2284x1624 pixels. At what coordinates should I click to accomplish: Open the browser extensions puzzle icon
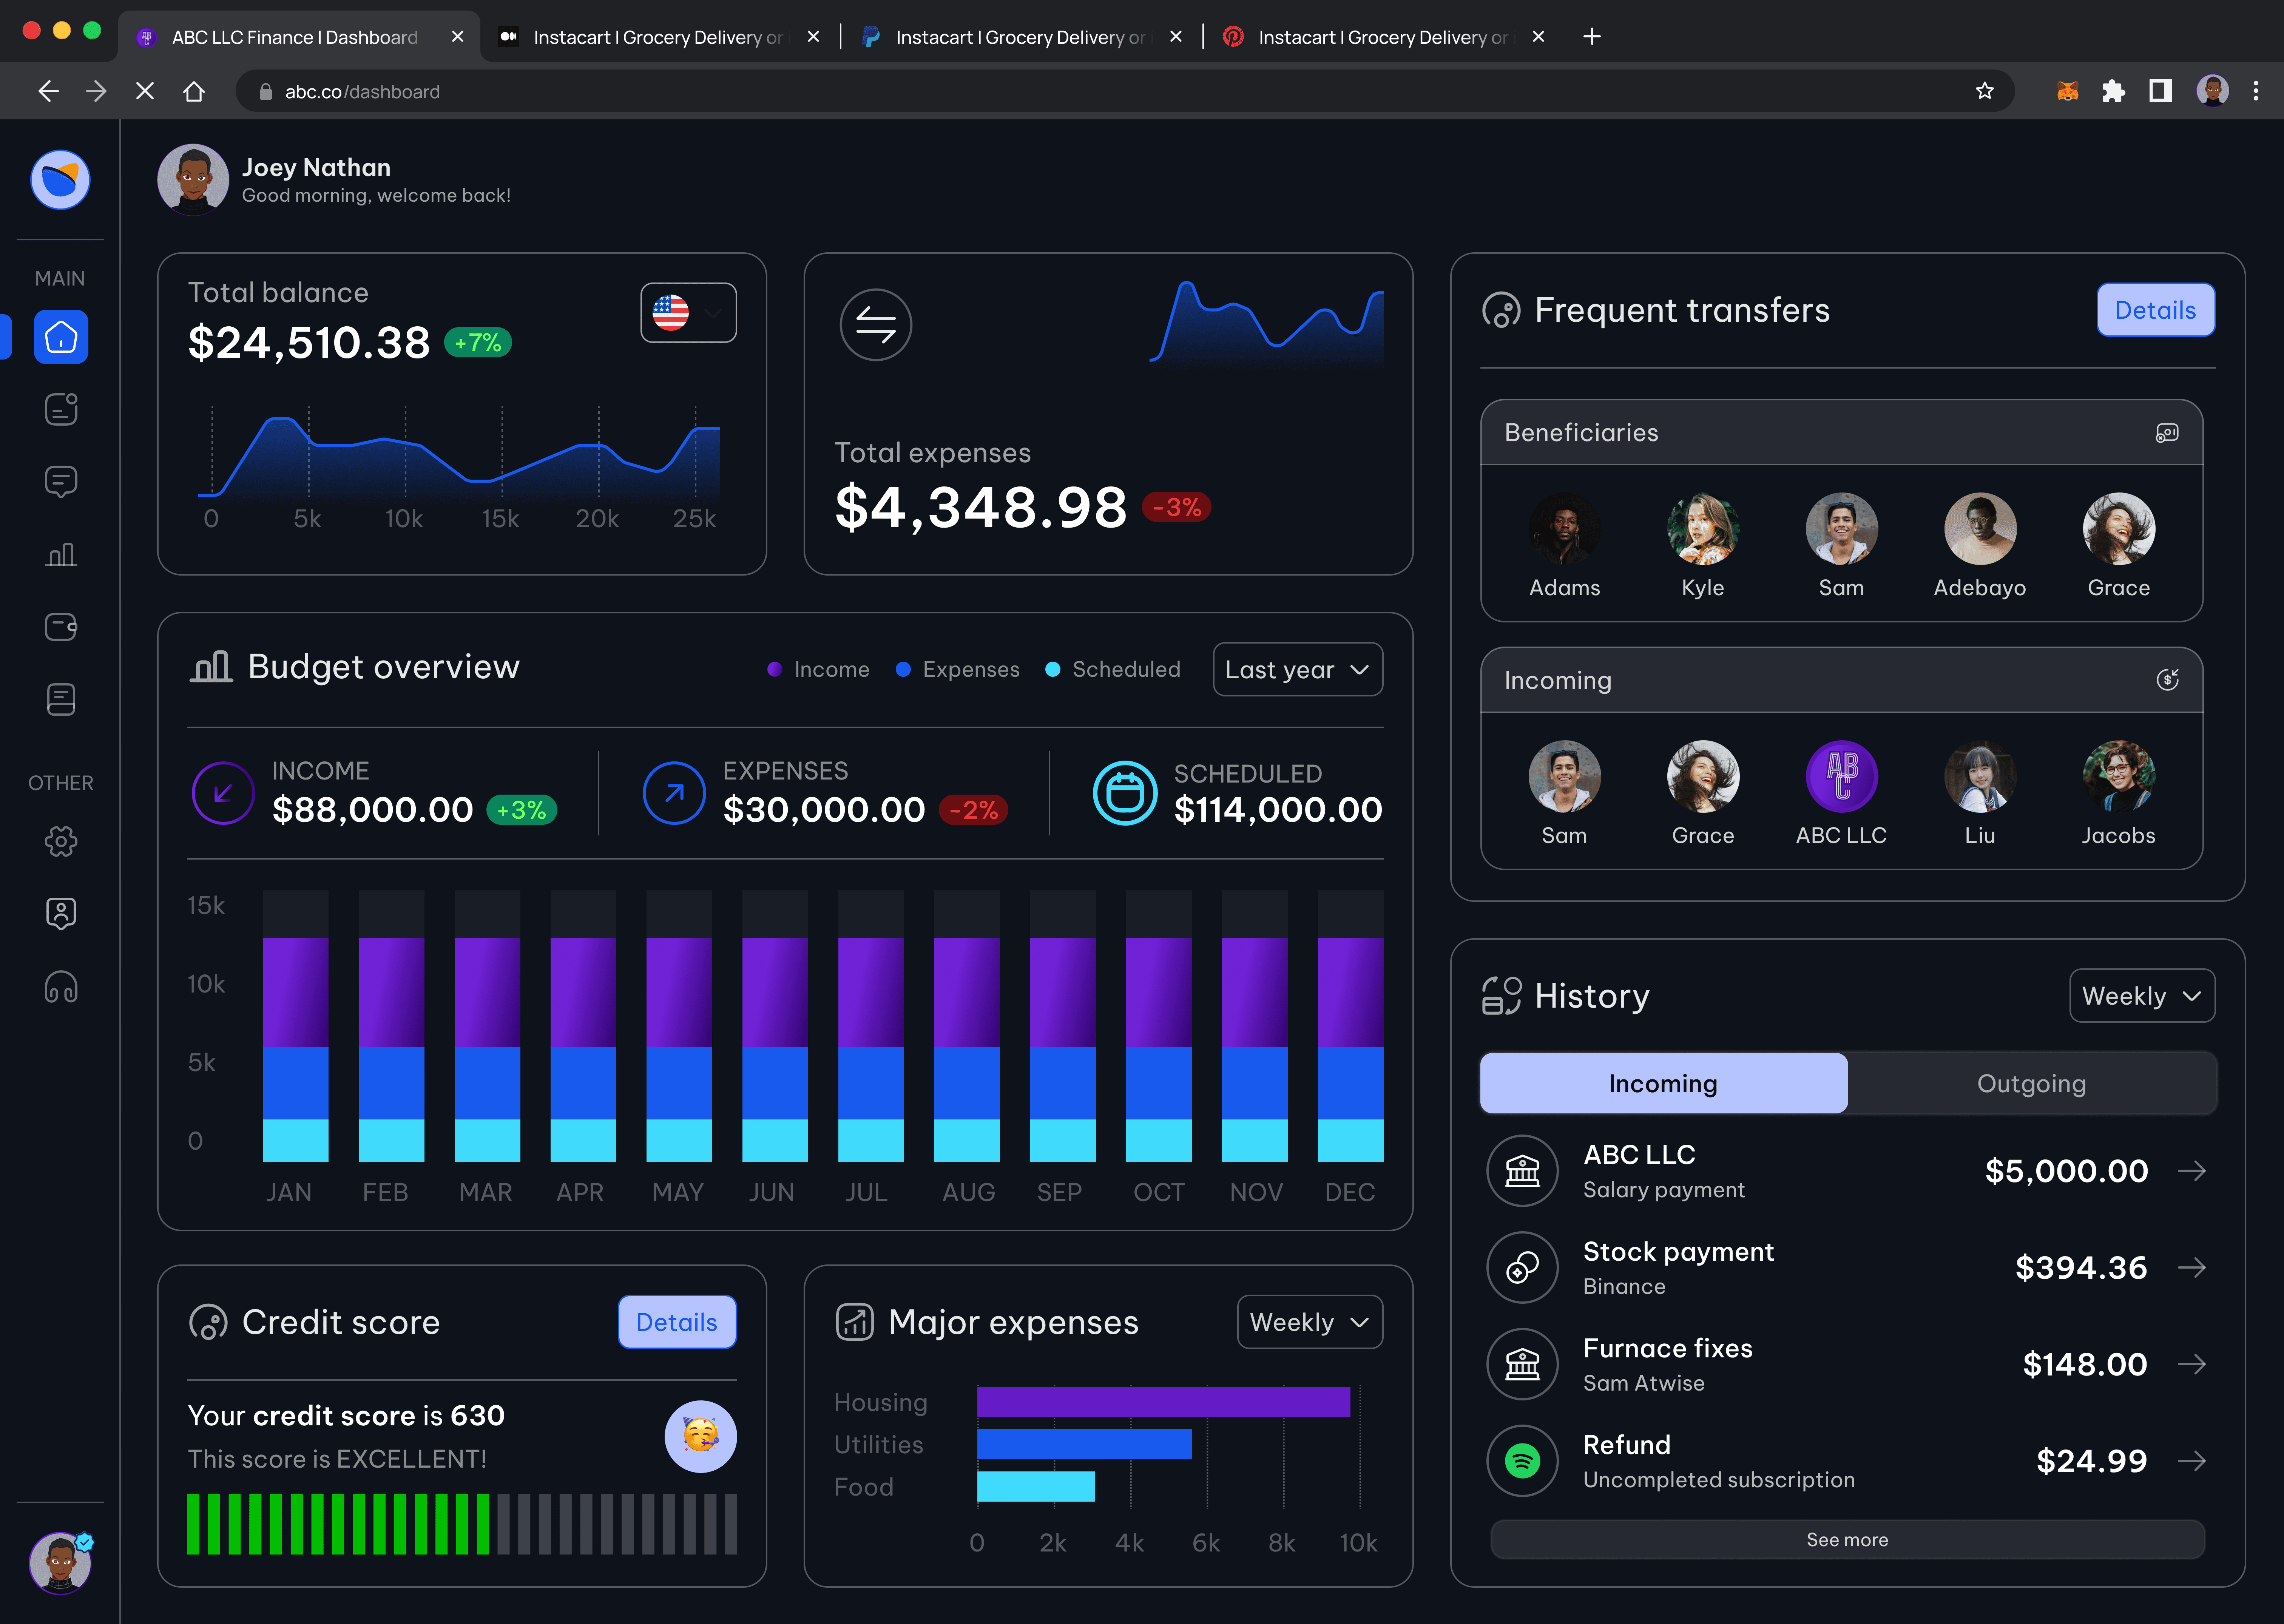click(x=2113, y=91)
